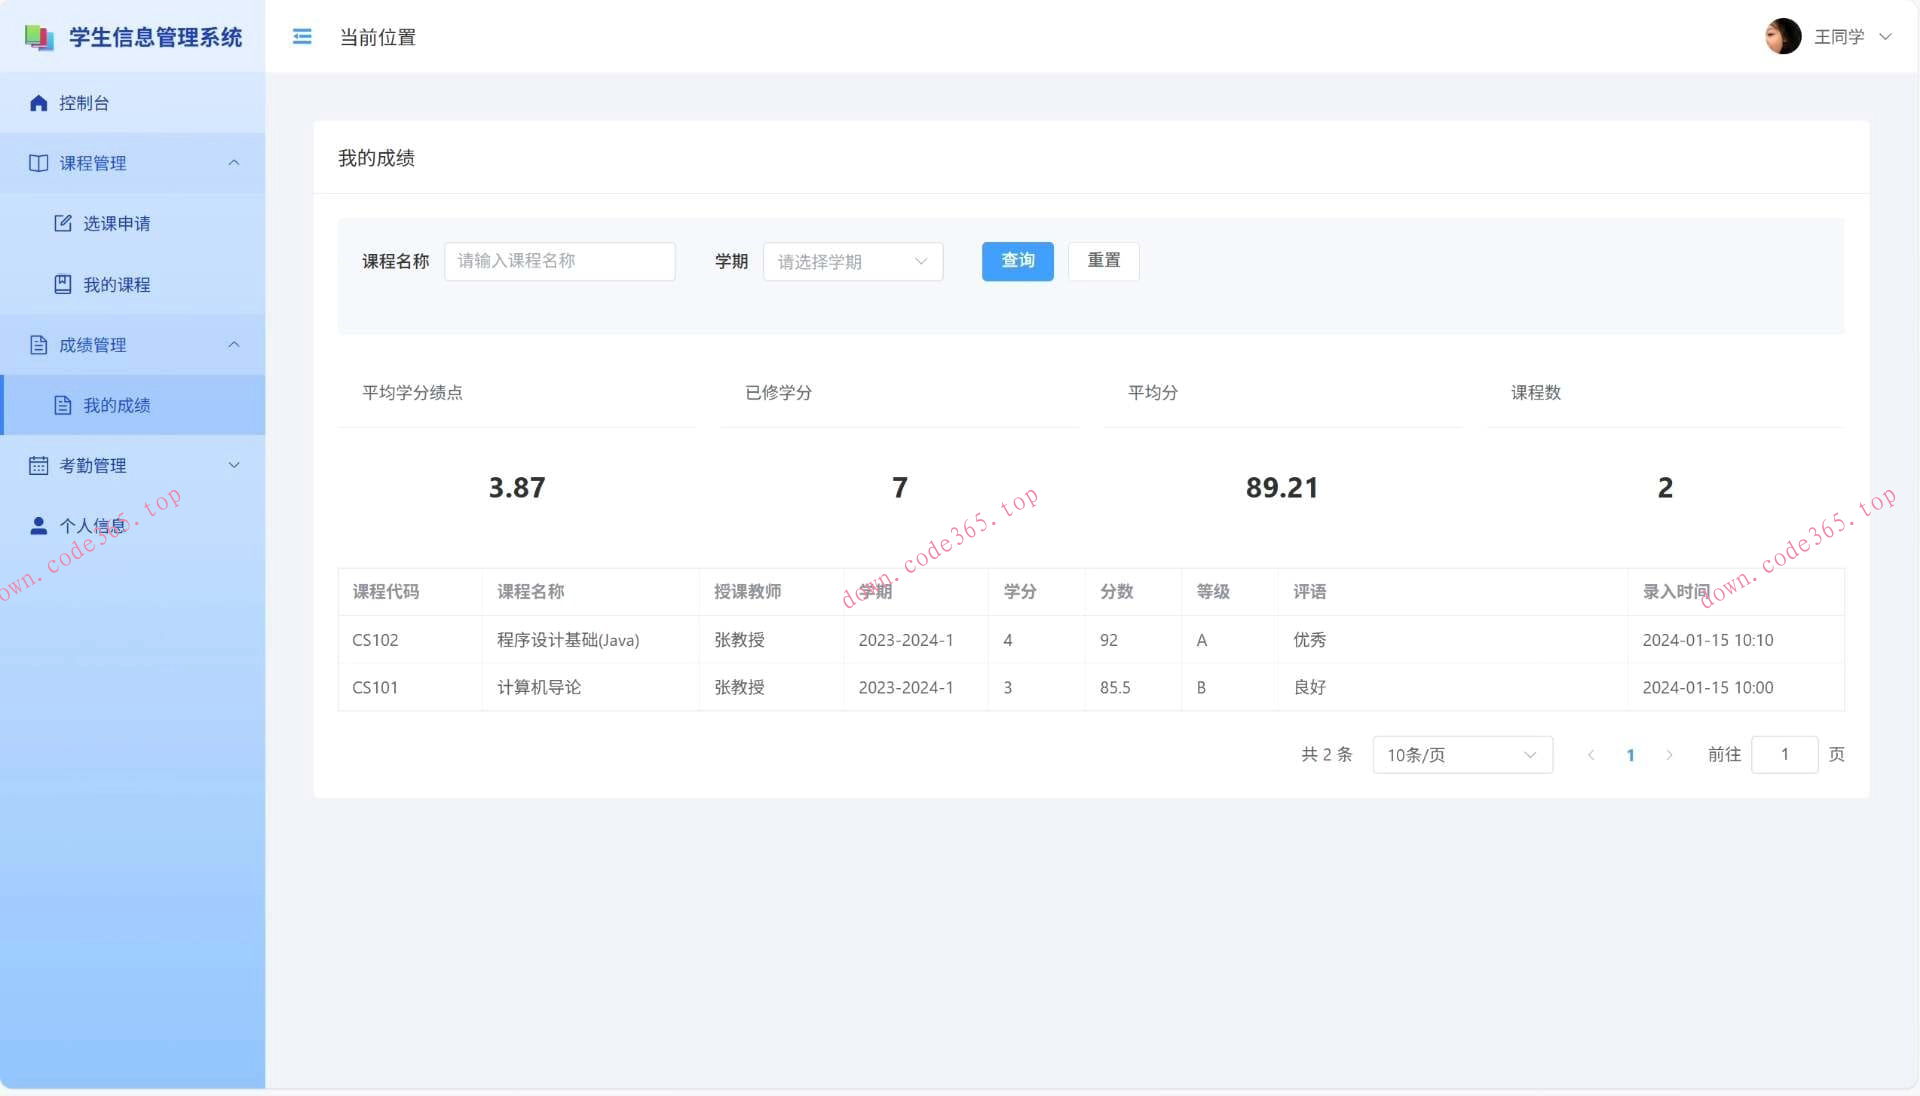
Task: Click the system logo icon
Action: coord(39,38)
